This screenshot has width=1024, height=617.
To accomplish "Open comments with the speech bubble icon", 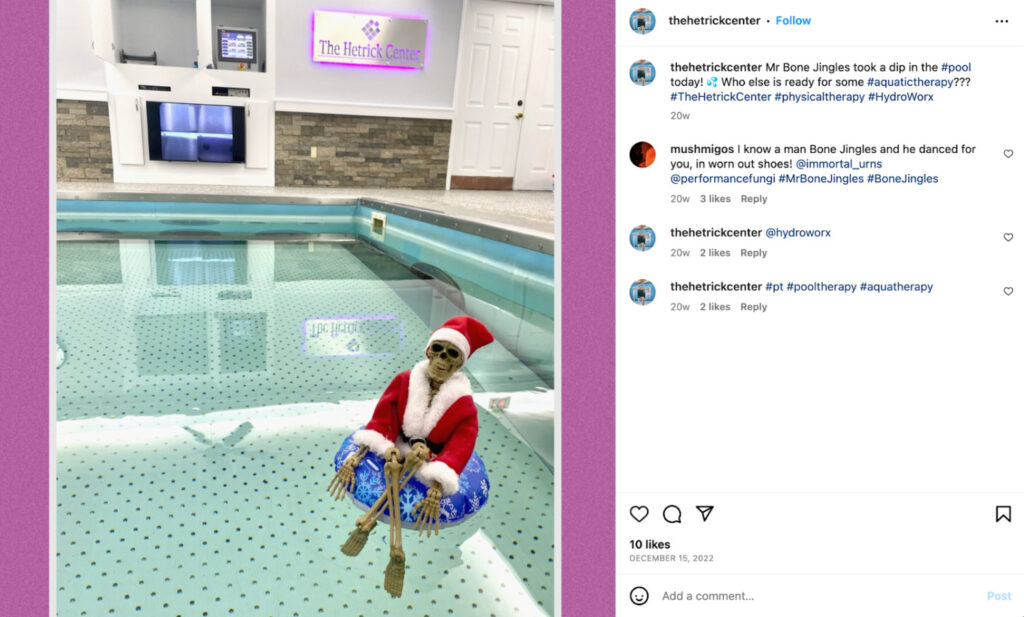I will (x=671, y=514).
